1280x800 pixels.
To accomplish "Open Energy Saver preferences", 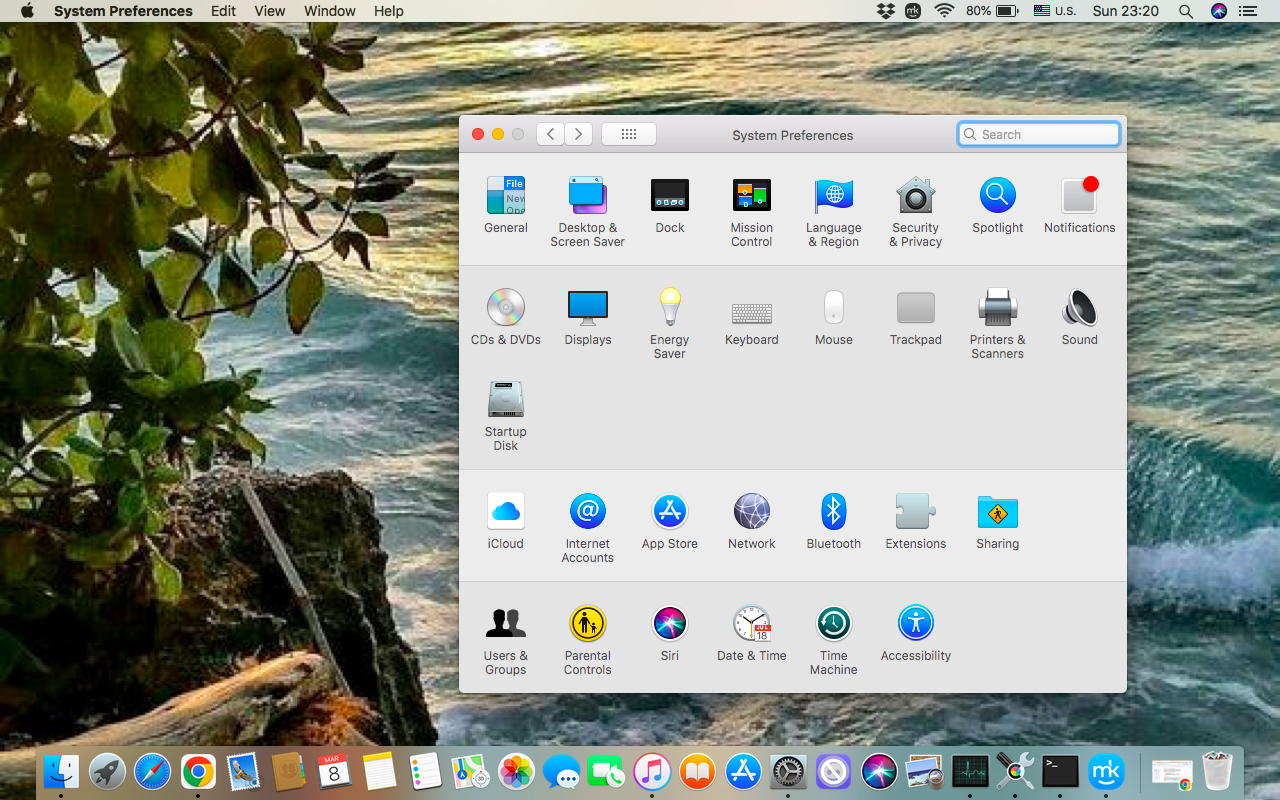I will point(669,307).
